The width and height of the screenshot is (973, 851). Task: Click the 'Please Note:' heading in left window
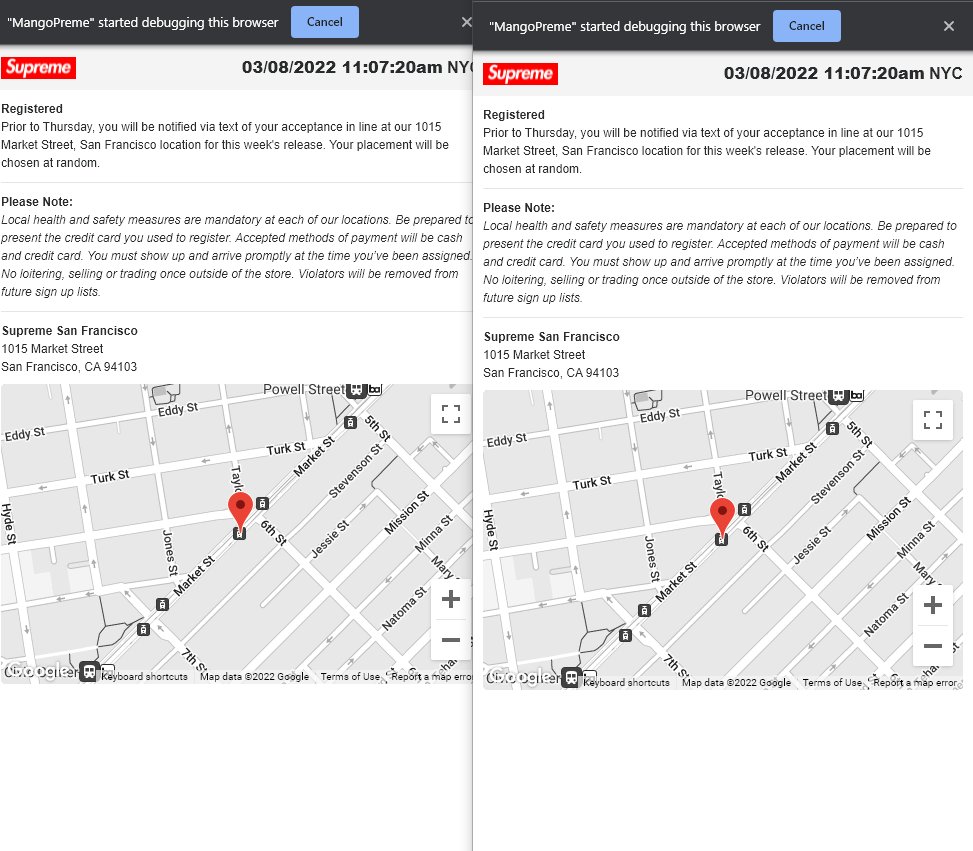tap(37, 202)
